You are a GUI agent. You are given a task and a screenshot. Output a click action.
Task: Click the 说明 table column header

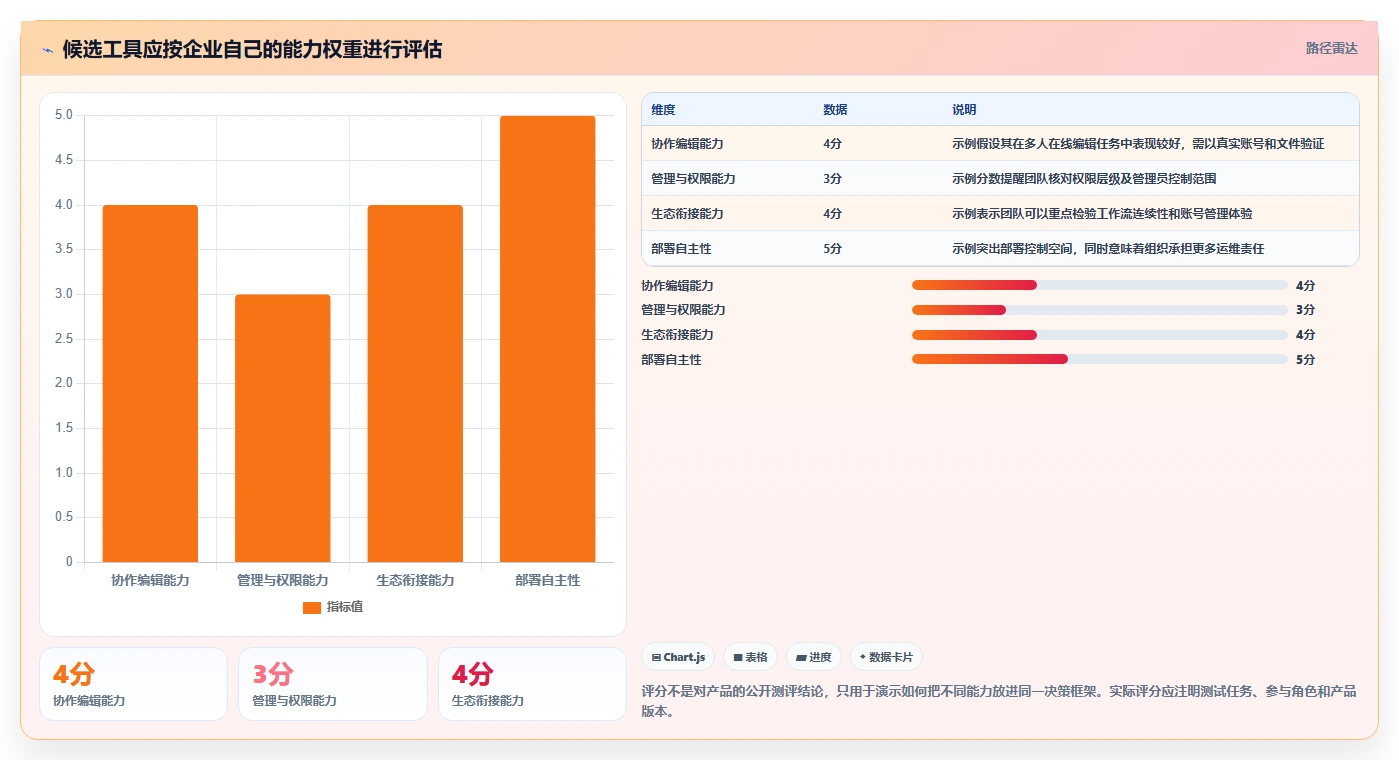tap(964, 110)
